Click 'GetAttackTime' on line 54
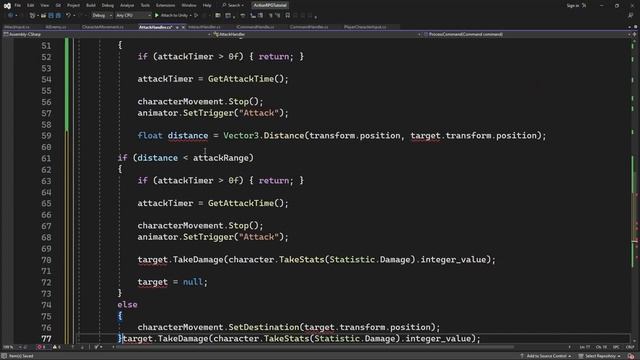Image resolution: width=640 pixels, height=360 pixels. [x=241, y=79]
